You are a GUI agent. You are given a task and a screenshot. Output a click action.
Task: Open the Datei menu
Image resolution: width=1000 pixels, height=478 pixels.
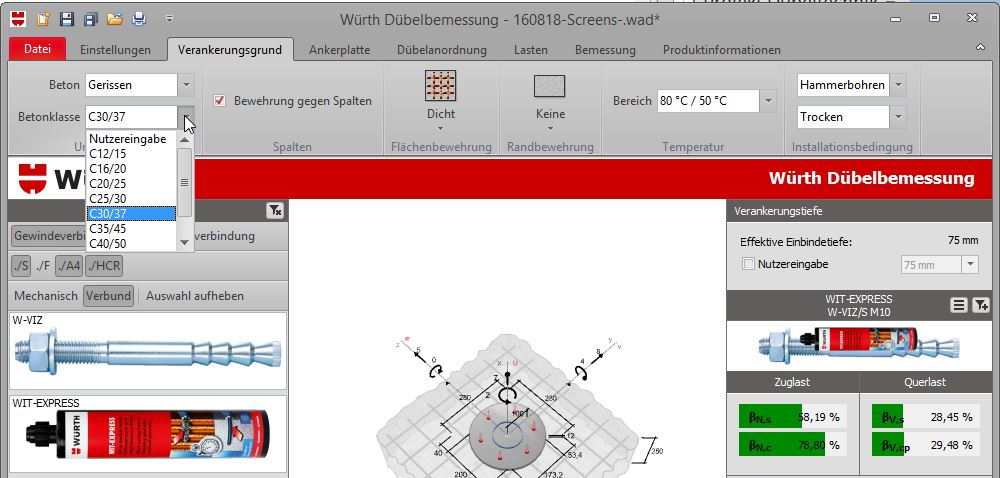(x=38, y=50)
